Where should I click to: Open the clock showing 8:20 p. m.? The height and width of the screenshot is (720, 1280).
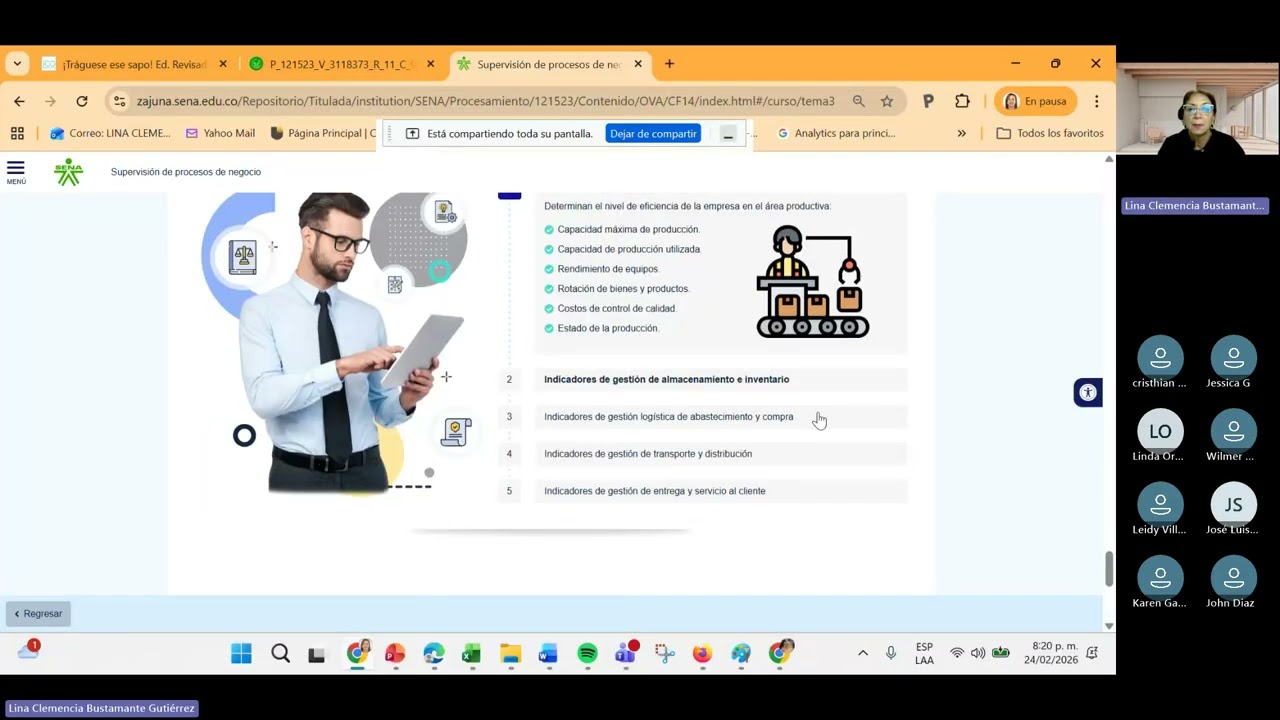point(1050,653)
